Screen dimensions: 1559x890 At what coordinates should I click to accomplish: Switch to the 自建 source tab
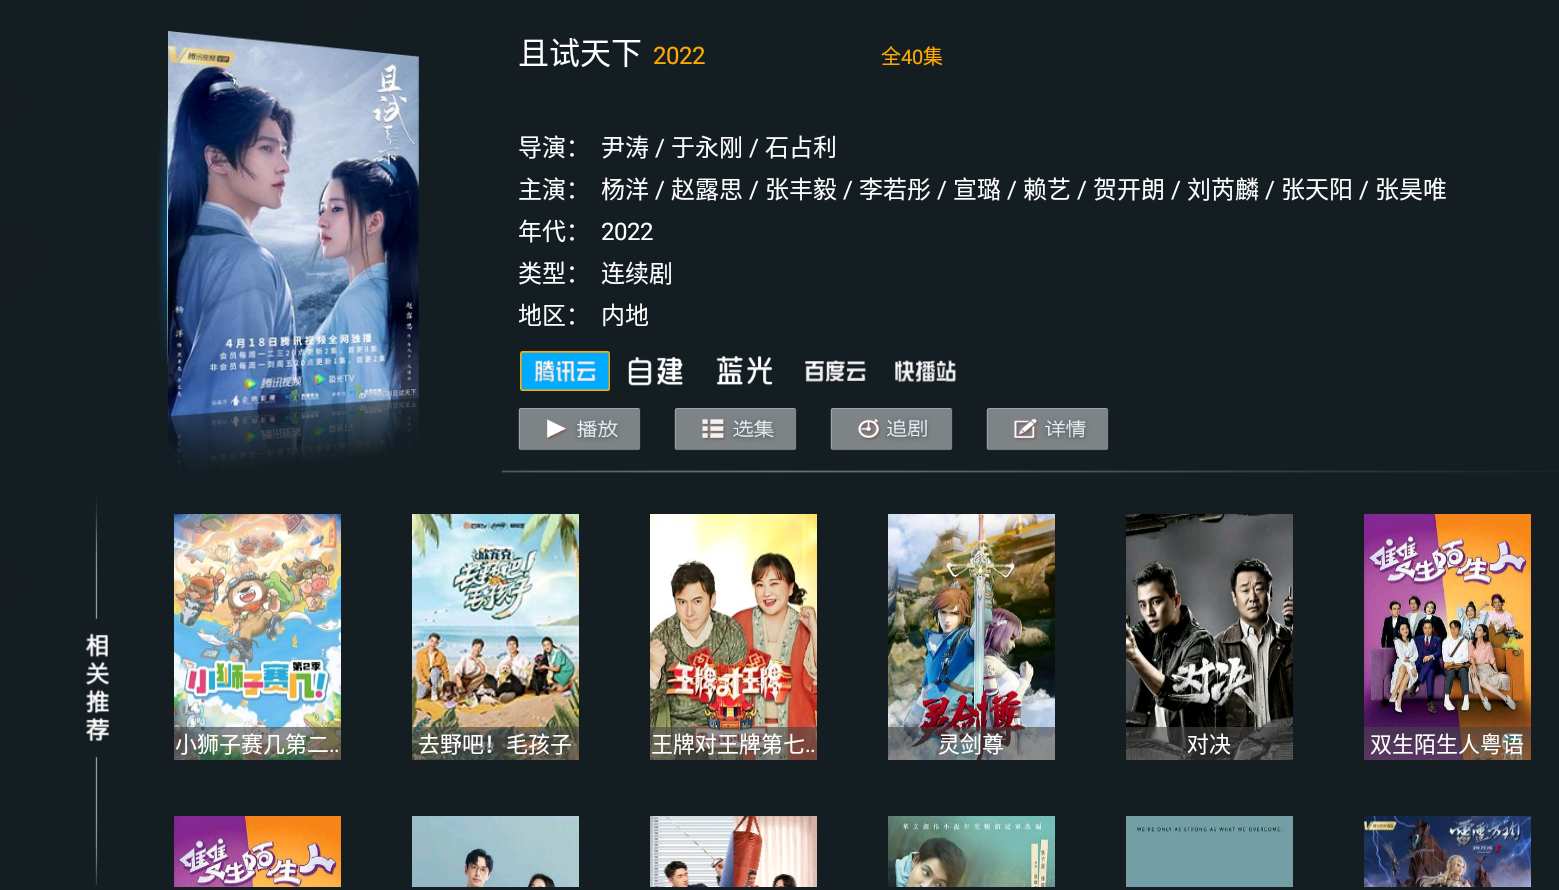(655, 371)
